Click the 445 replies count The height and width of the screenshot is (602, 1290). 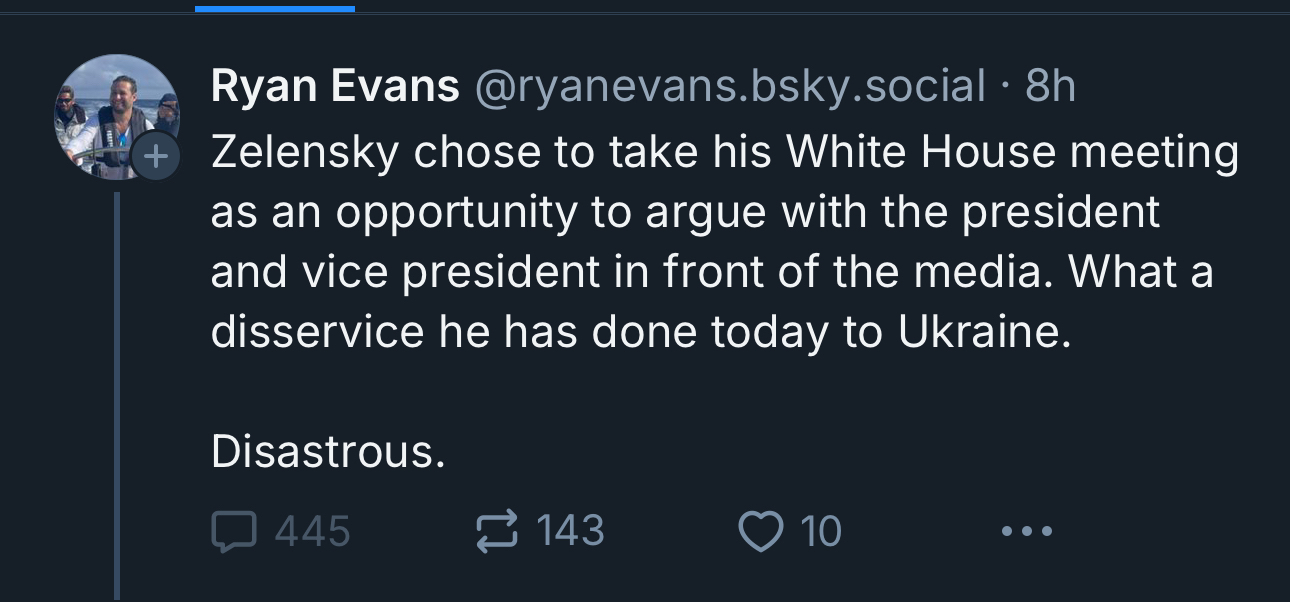coord(312,531)
